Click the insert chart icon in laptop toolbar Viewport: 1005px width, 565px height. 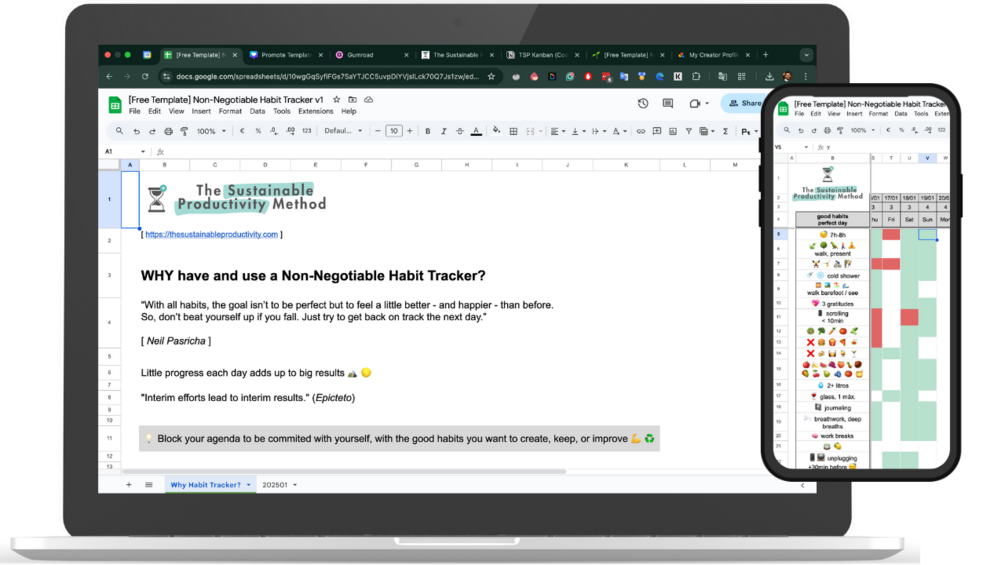tap(672, 131)
